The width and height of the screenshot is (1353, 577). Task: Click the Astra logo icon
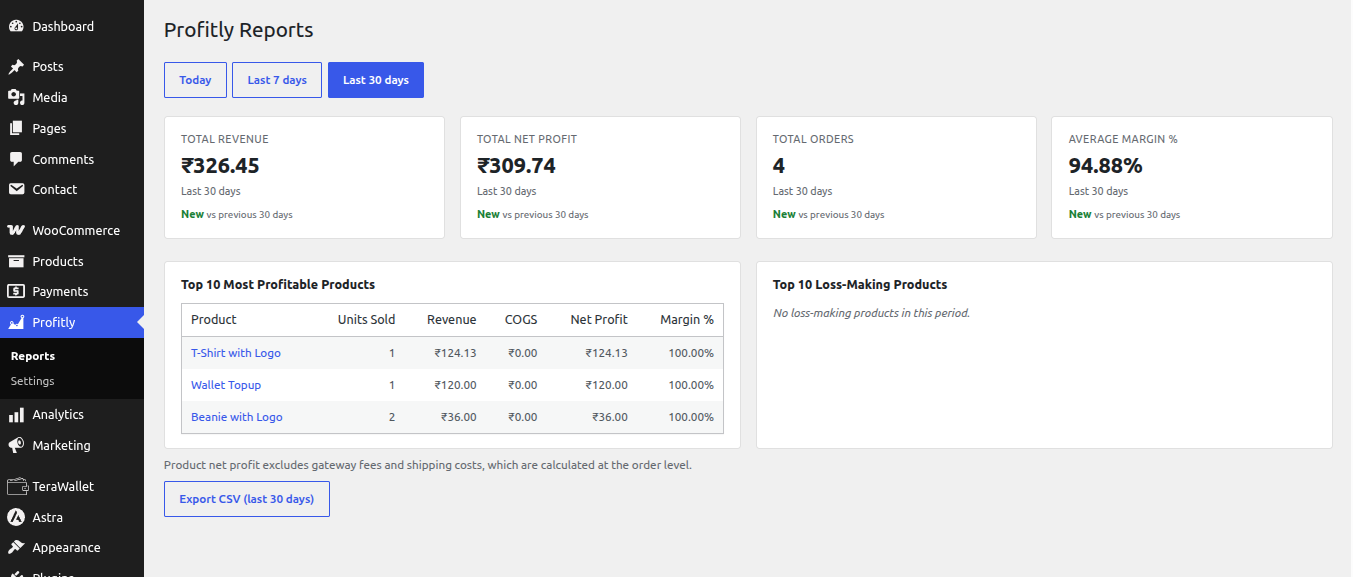[x=16, y=518]
